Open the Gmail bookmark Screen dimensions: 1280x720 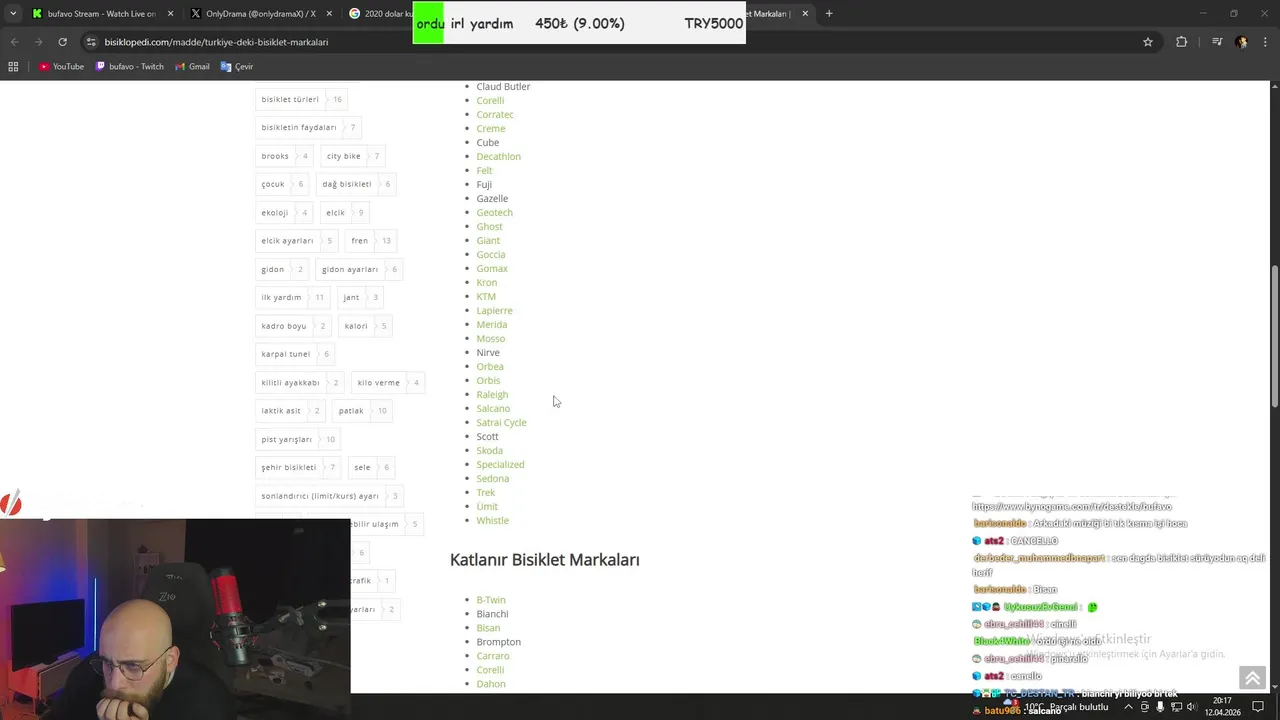click(192, 67)
